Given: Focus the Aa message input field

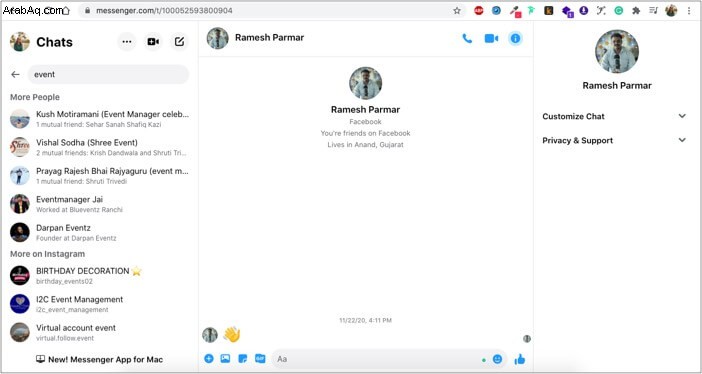Looking at the screenshot, I should click(378, 359).
